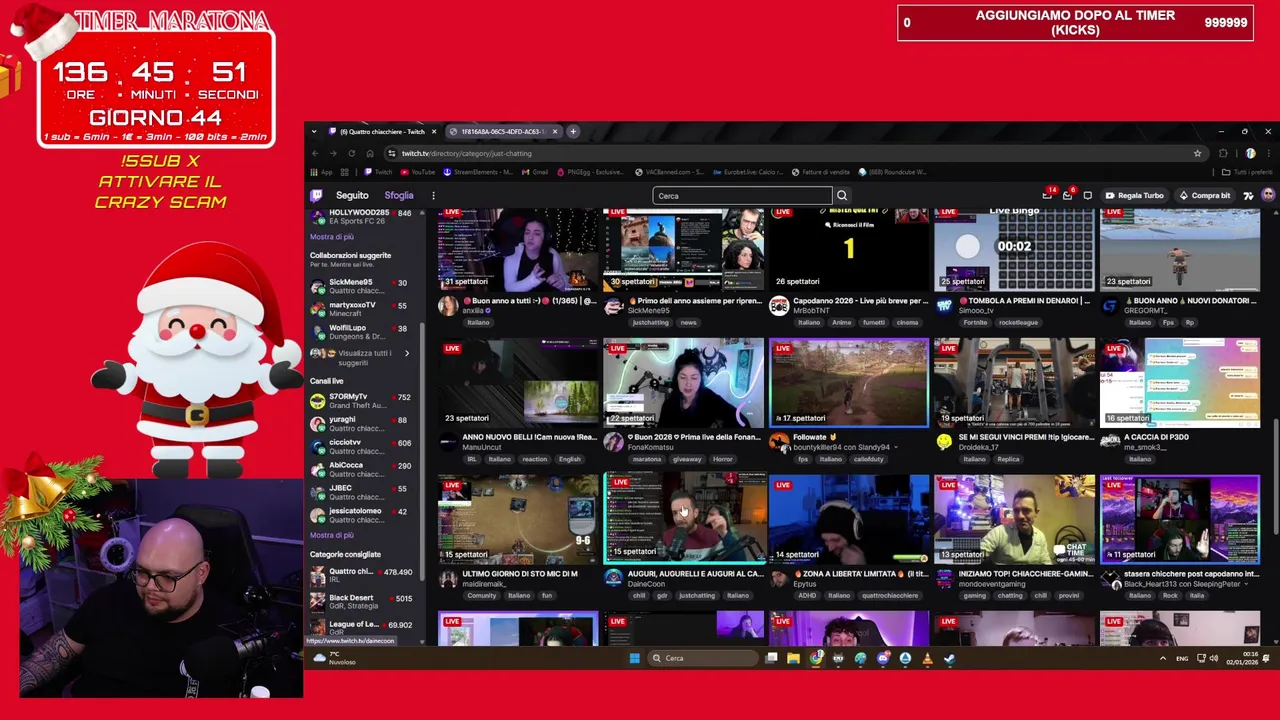Click the browser home icon

point(369,153)
